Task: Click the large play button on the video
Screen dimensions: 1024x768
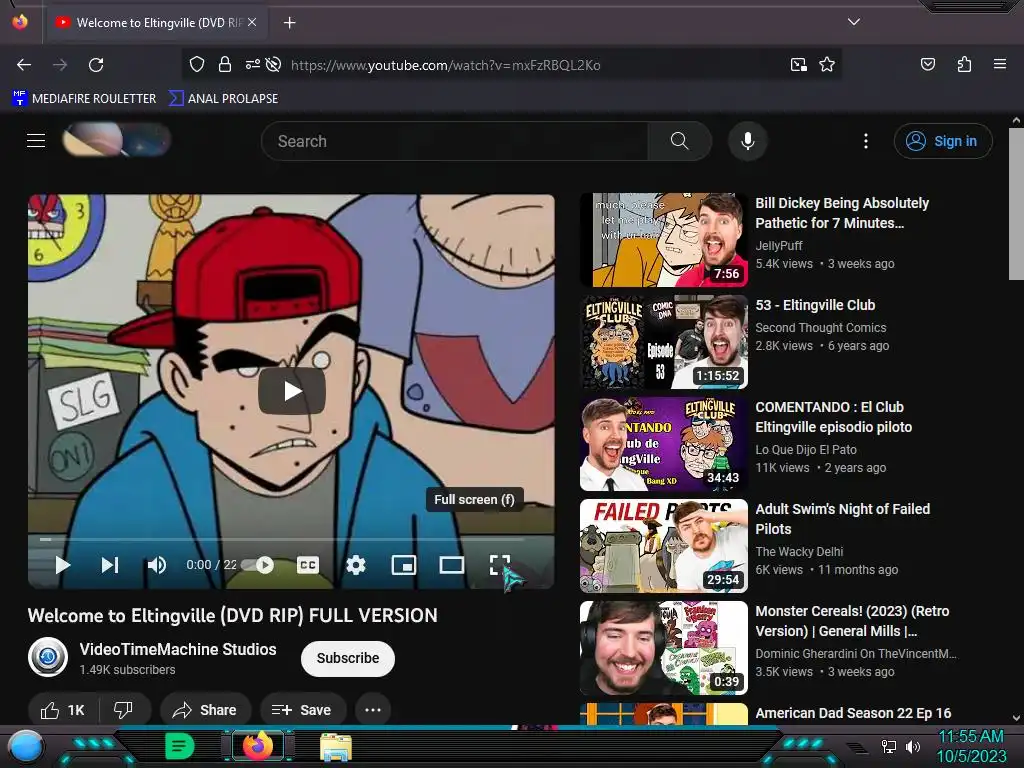Action: click(x=292, y=391)
